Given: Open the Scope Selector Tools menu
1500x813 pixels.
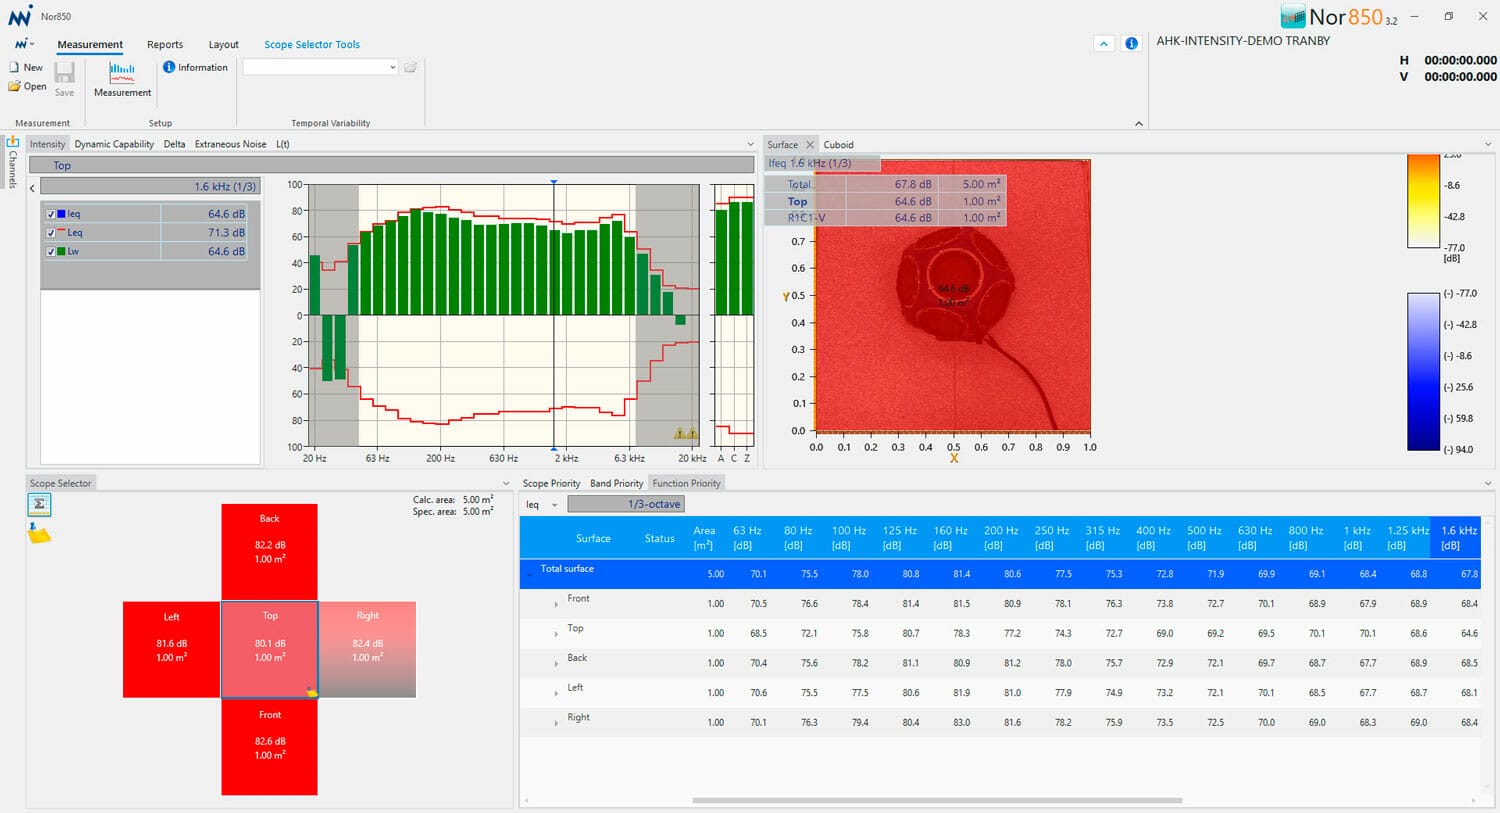Looking at the screenshot, I should [x=311, y=44].
